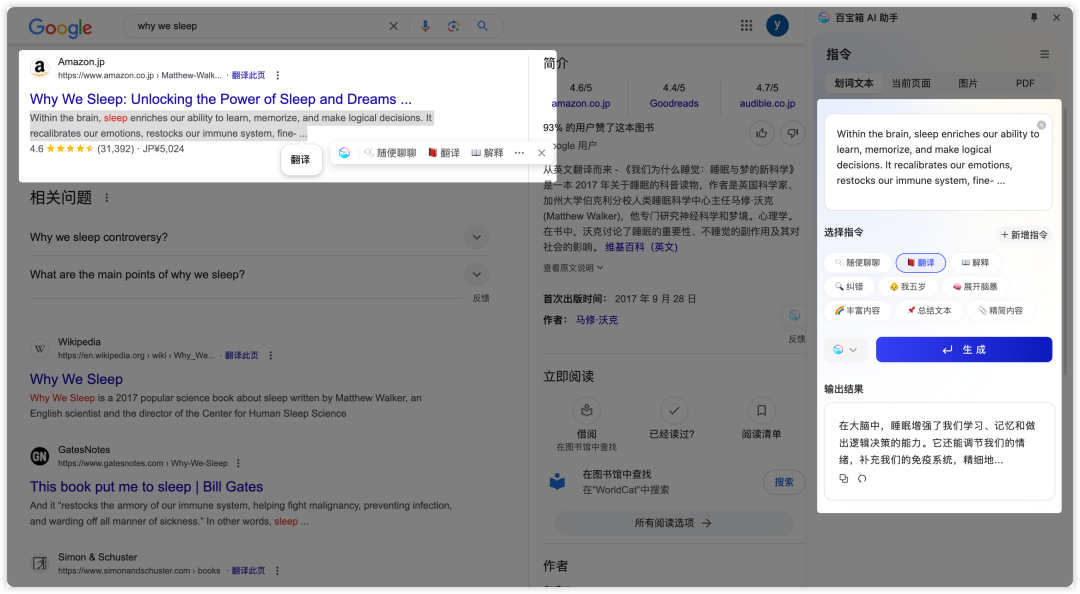This screenshot has height=594, width=1080.
Task: Choose 解释 in the floating toolbar
Action: point(487,153)
